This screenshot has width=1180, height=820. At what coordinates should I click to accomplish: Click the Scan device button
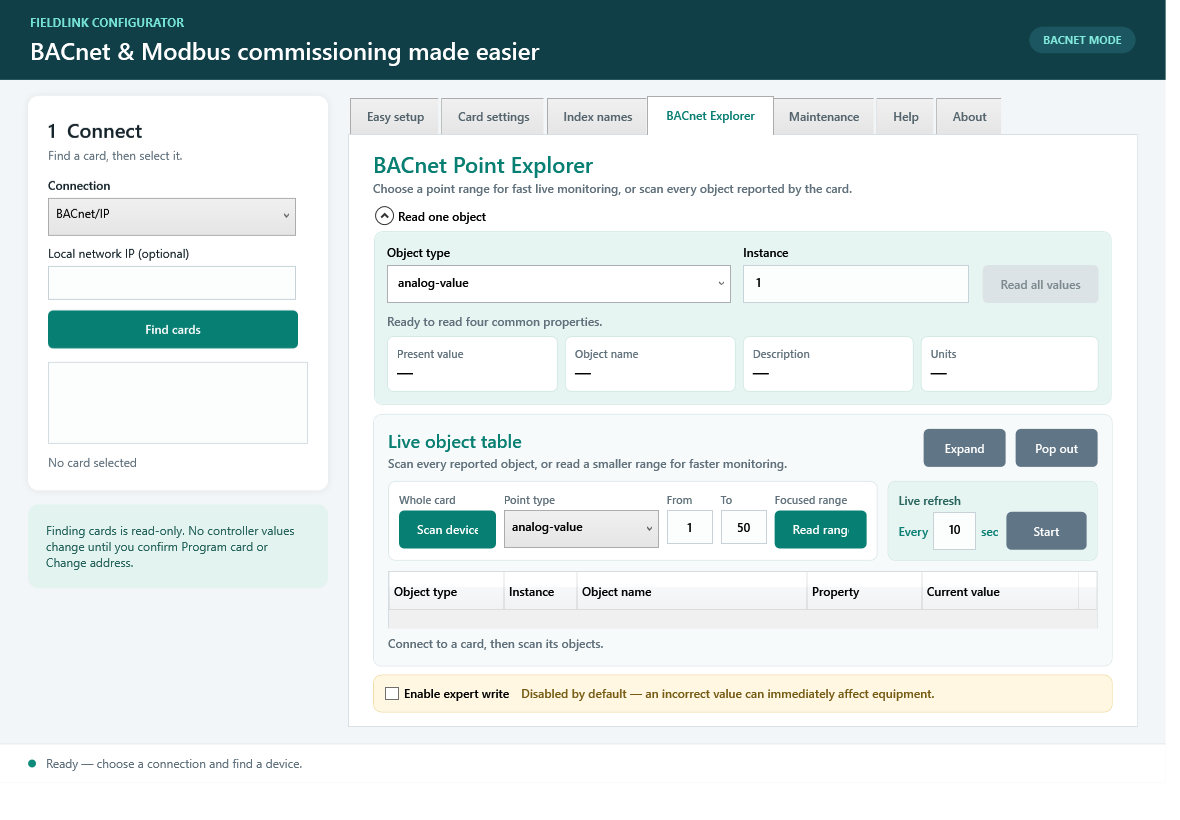(x=447, y=530)
